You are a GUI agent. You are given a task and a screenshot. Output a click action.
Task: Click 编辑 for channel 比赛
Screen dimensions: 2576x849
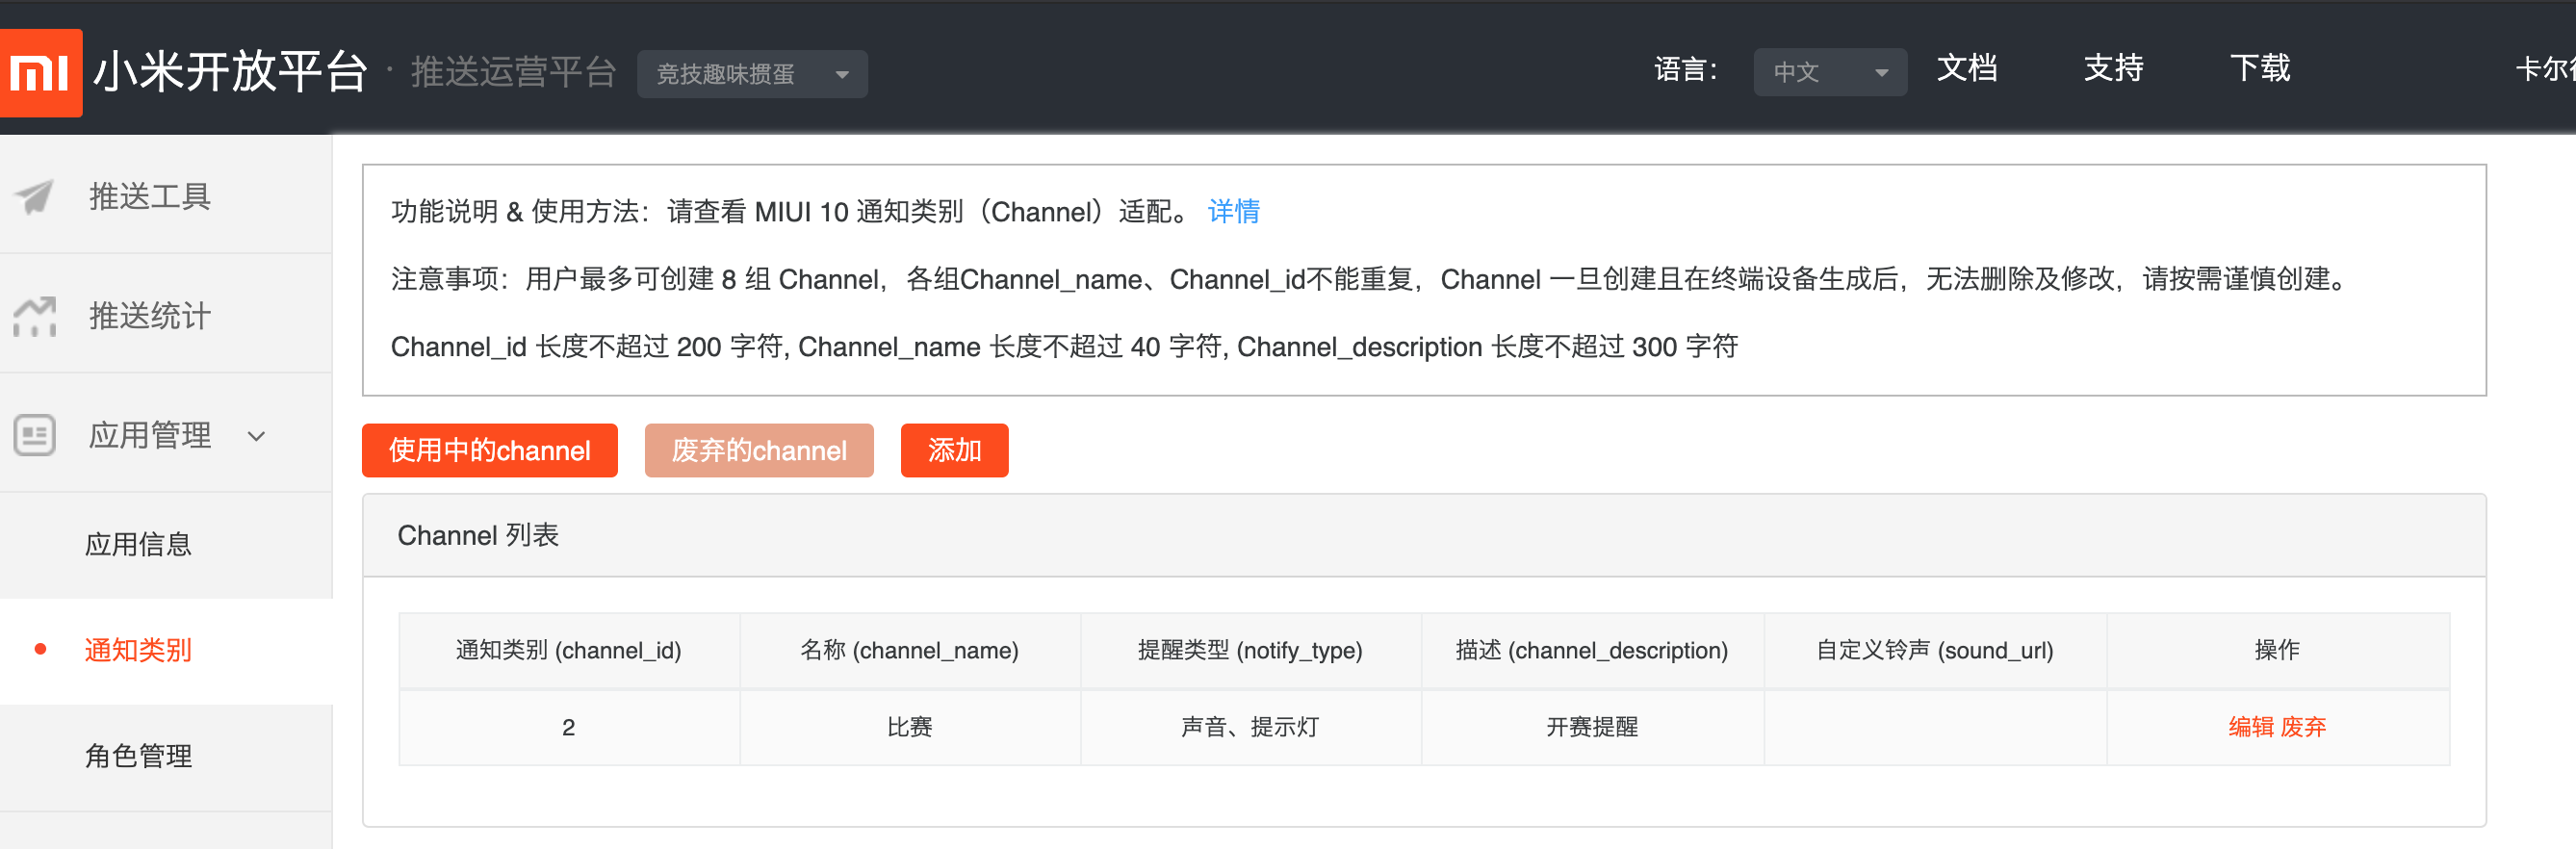click(x=2250, y=727)
